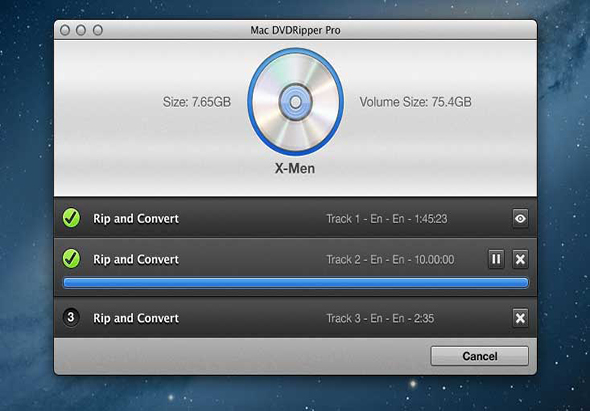Click the Track 1 - En - En - 1:45:23 text

coord(387,219)
